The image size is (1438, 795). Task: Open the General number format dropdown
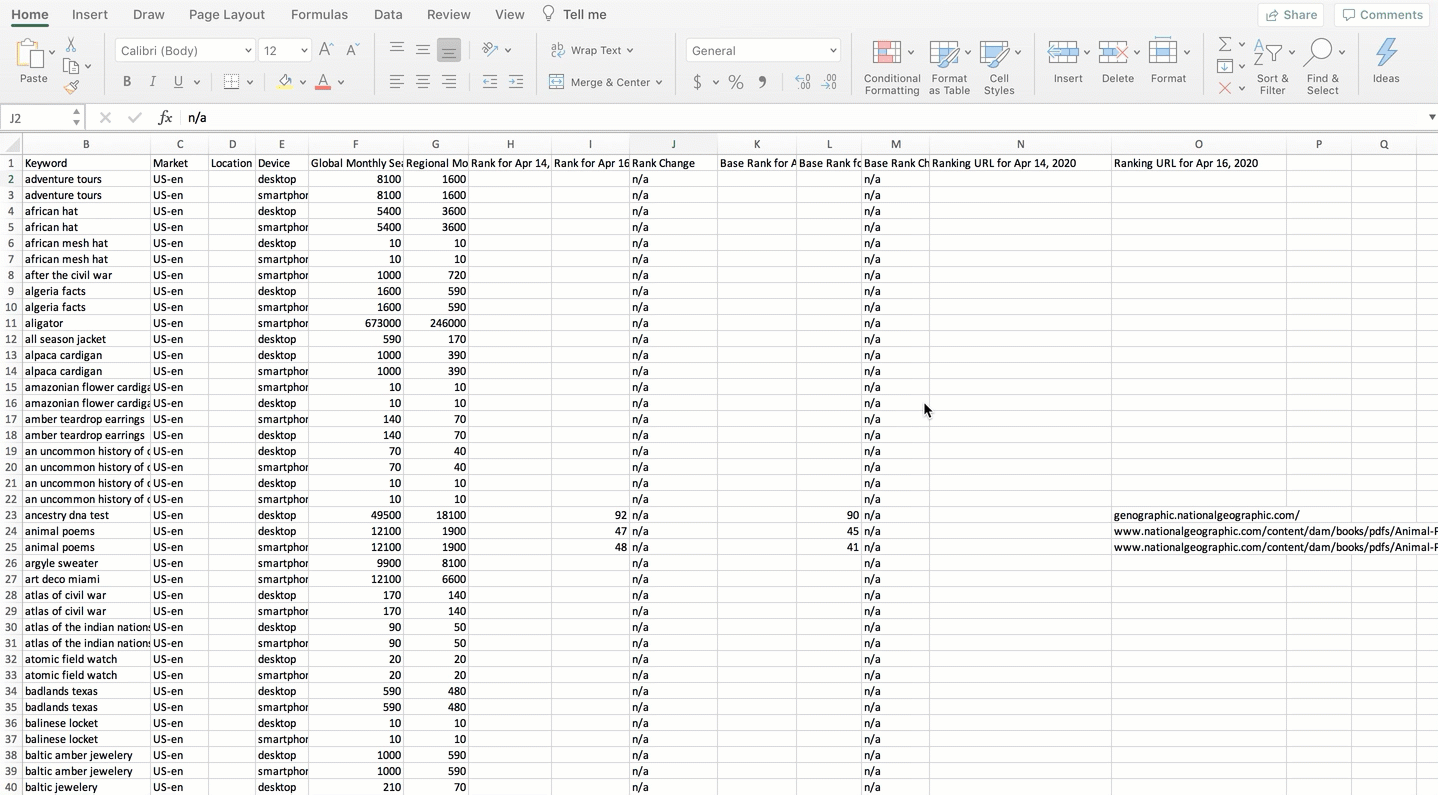762,50
